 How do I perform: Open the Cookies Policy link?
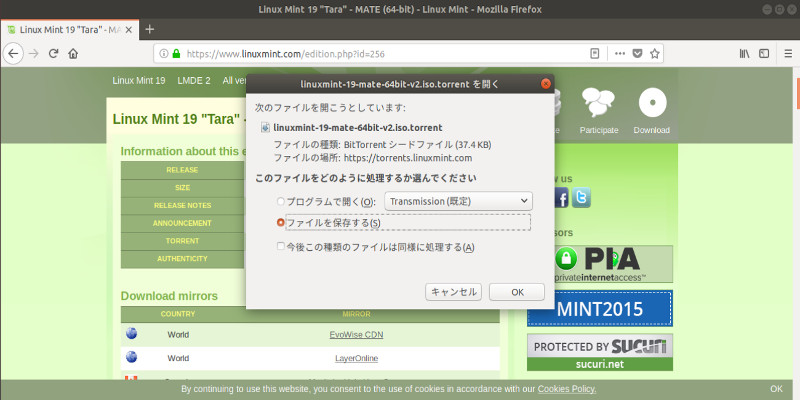tap(567, 389)
